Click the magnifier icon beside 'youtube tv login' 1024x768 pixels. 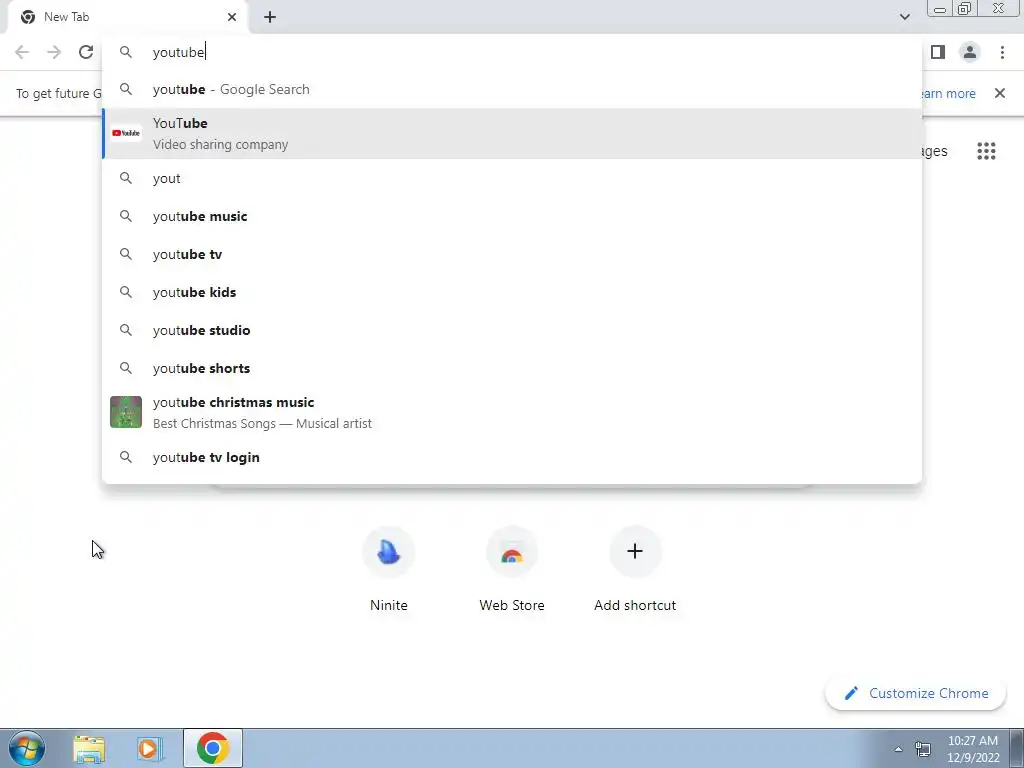coord(126,457)
